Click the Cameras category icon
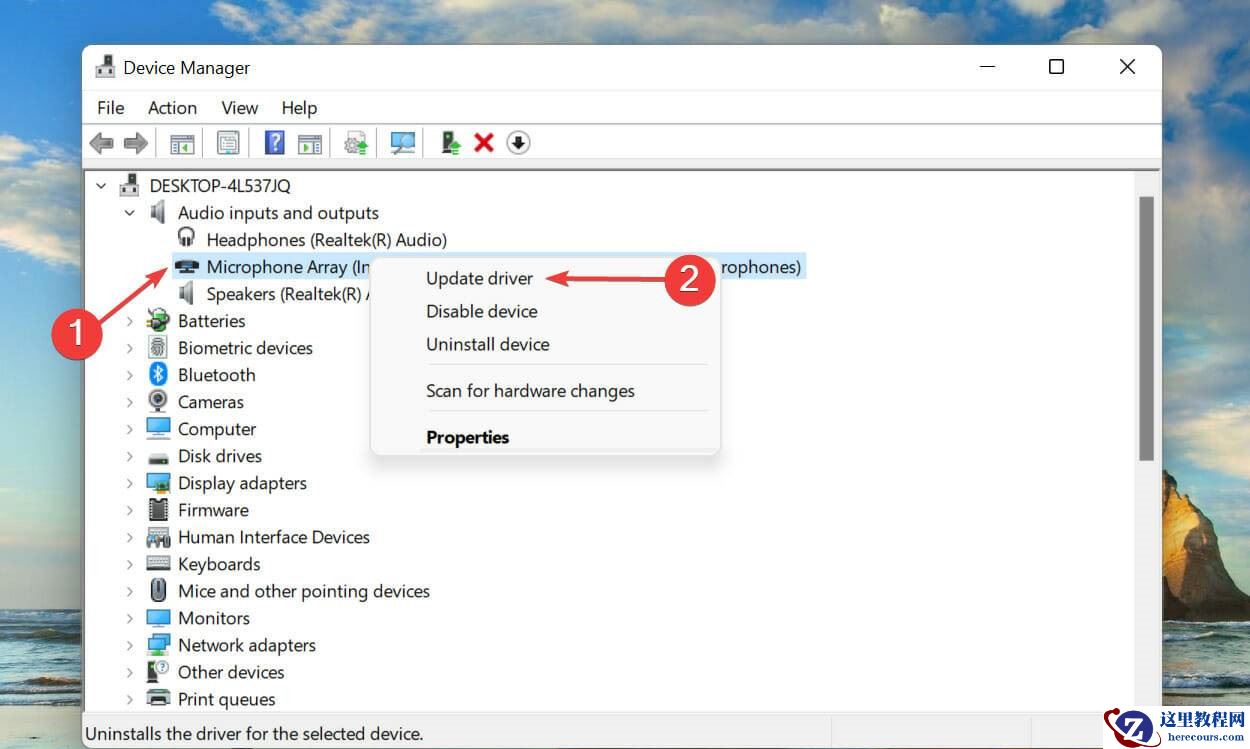The height and width of the screenshot is (749, 1250). click(x=158, y=402)
